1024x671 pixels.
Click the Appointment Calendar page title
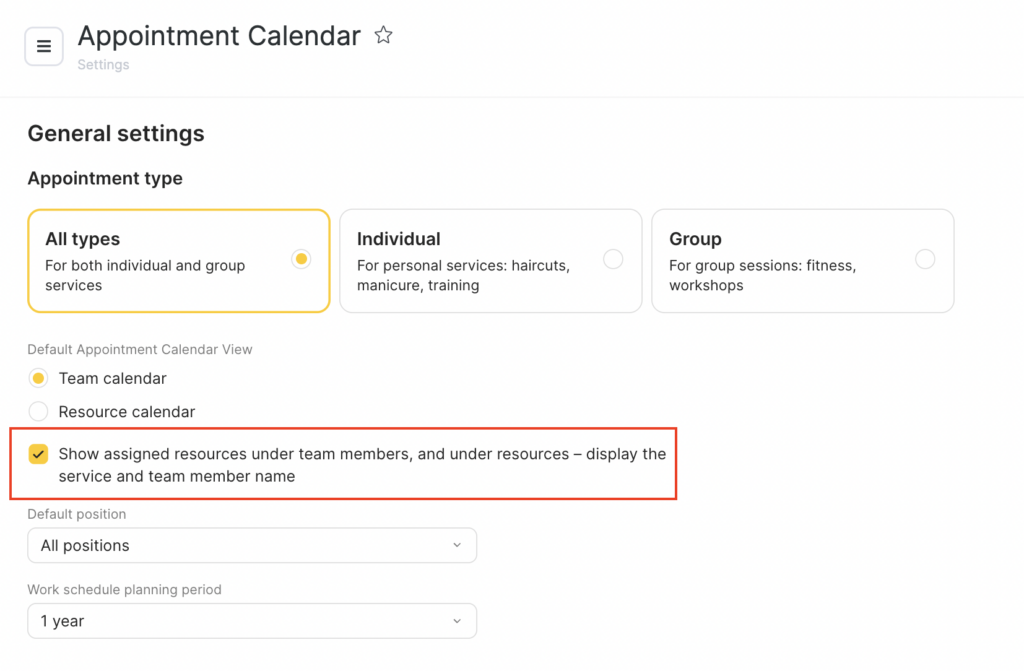pos(219,36)
